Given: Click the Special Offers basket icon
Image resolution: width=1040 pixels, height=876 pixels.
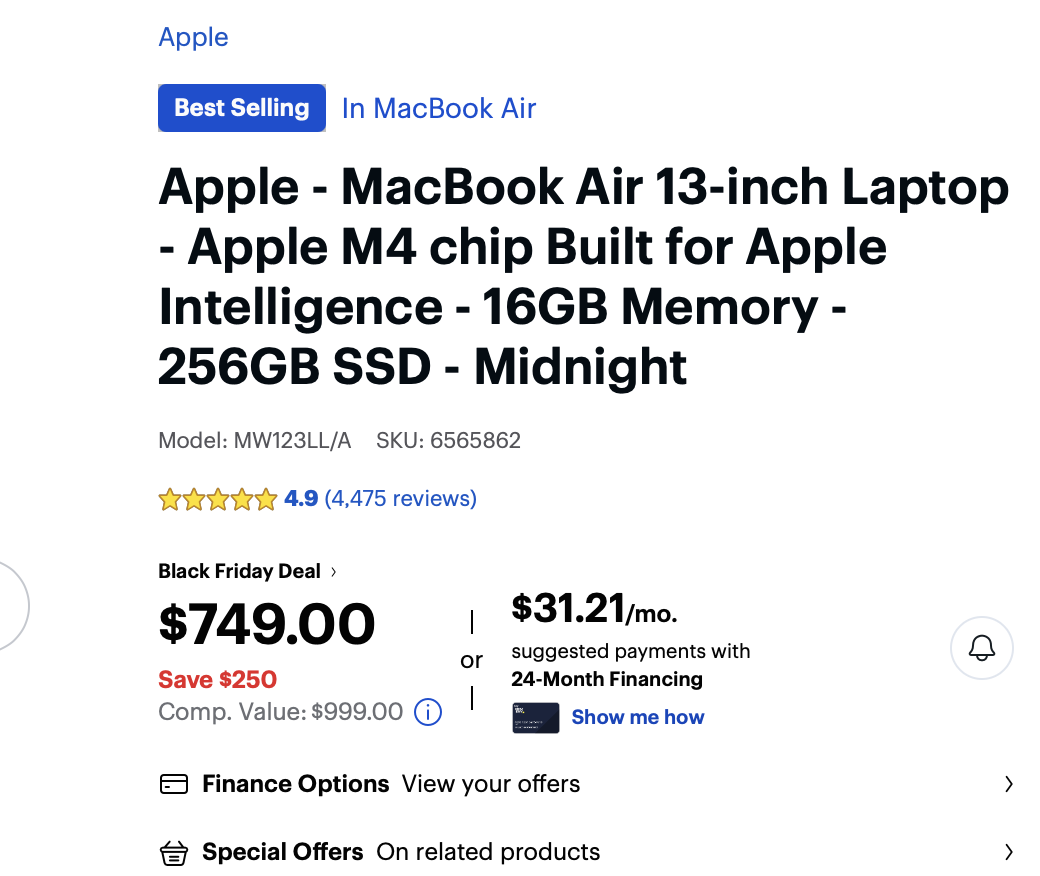Looking at the screenshot, I should tap(174, 853).
